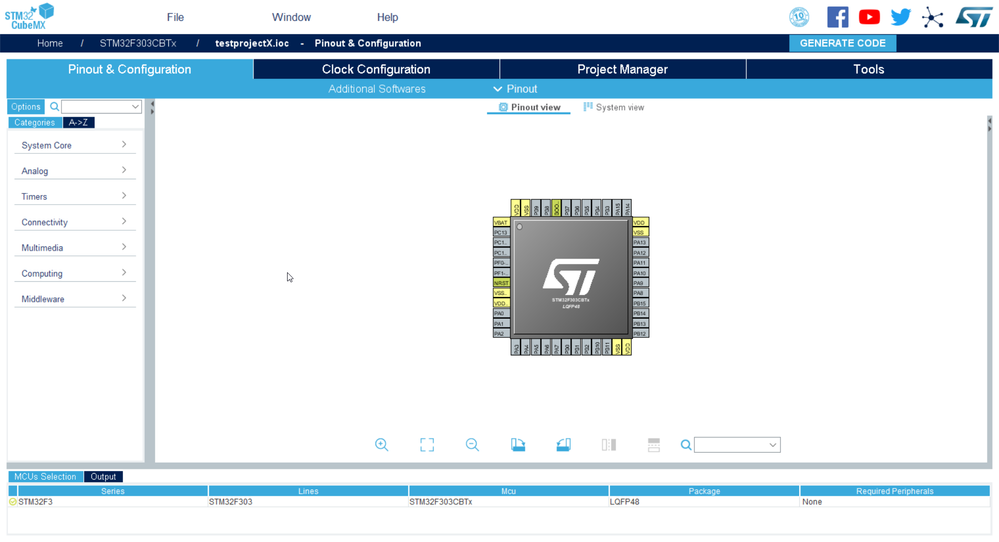This screenshot has width=999, height=542.
Task: Open the Project Manager tab
Action: click(622, 69)
